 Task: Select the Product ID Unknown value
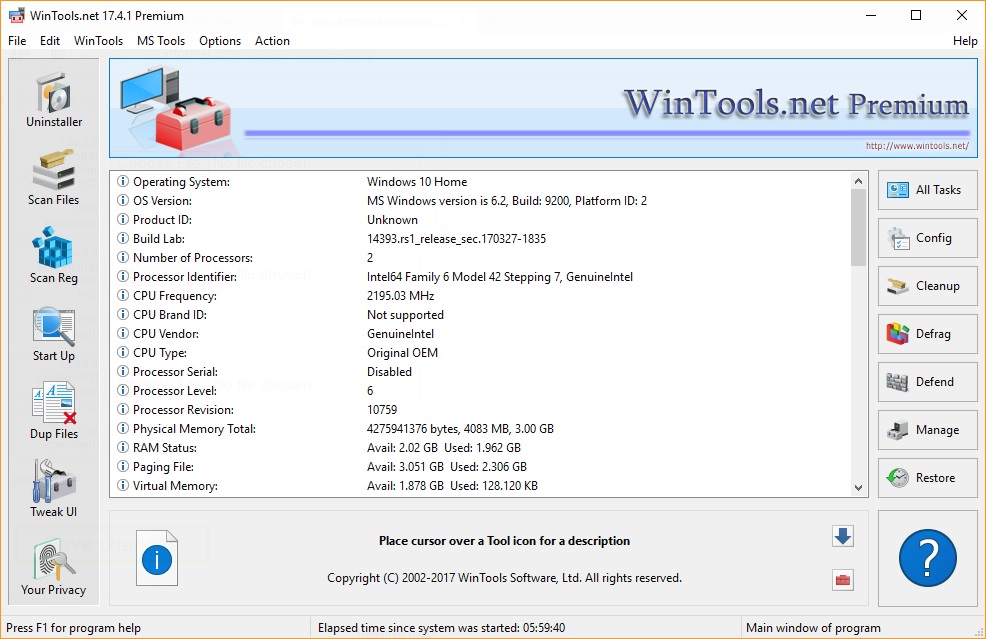392,219
